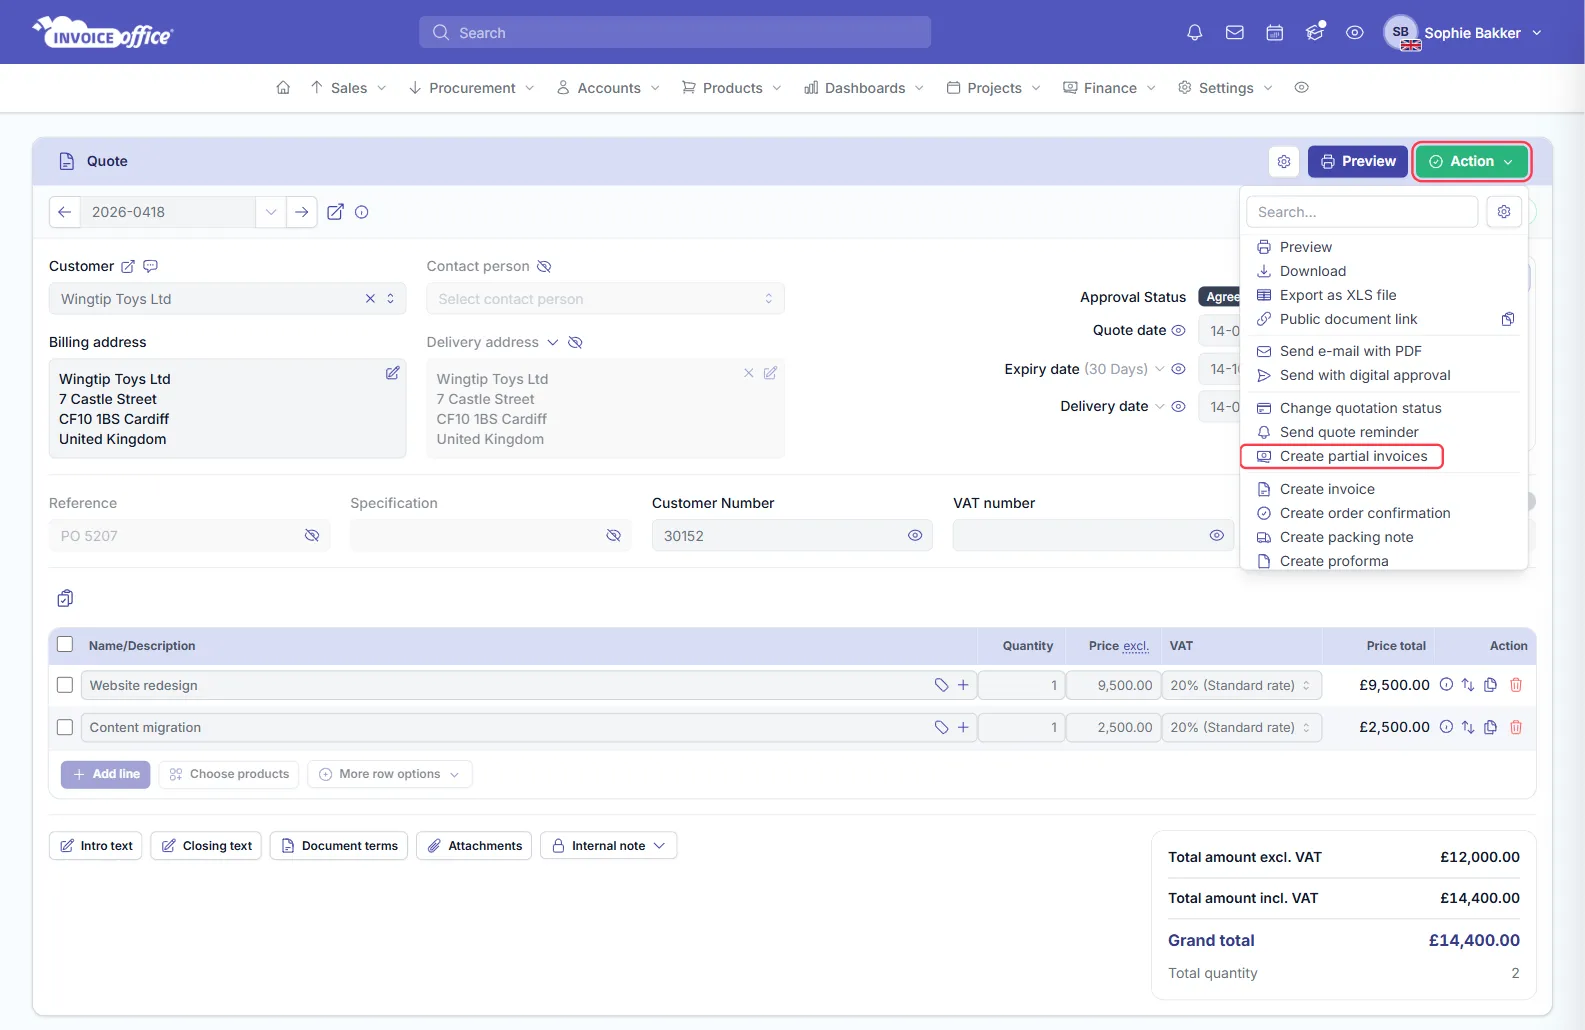Clear the Wingtip Toys Ltd customer selection
This screenshot has height=1030, width=1585.
tap(370, 299)
